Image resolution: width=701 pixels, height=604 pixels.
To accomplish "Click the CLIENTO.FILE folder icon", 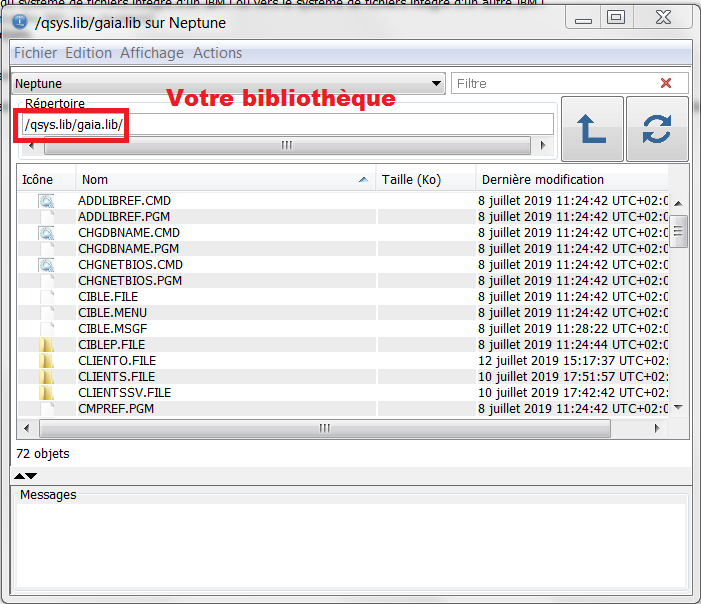I will (47, 361).
